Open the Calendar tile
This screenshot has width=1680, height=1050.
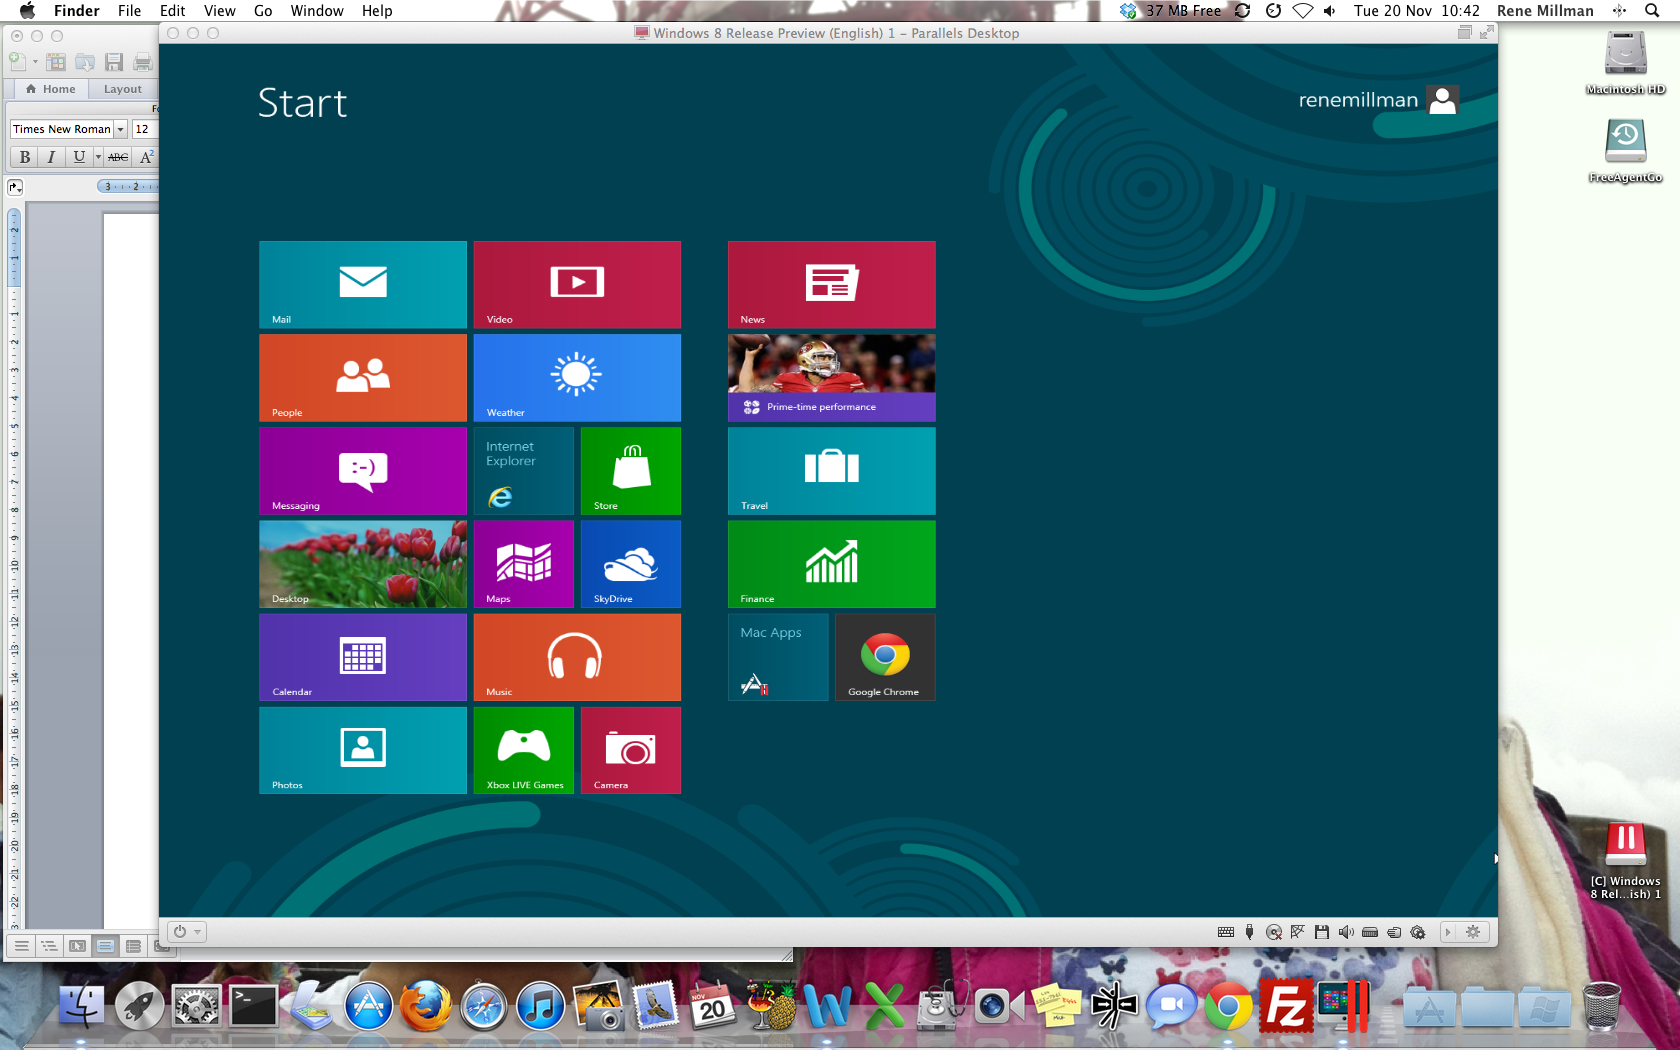[x=363, y=657]
